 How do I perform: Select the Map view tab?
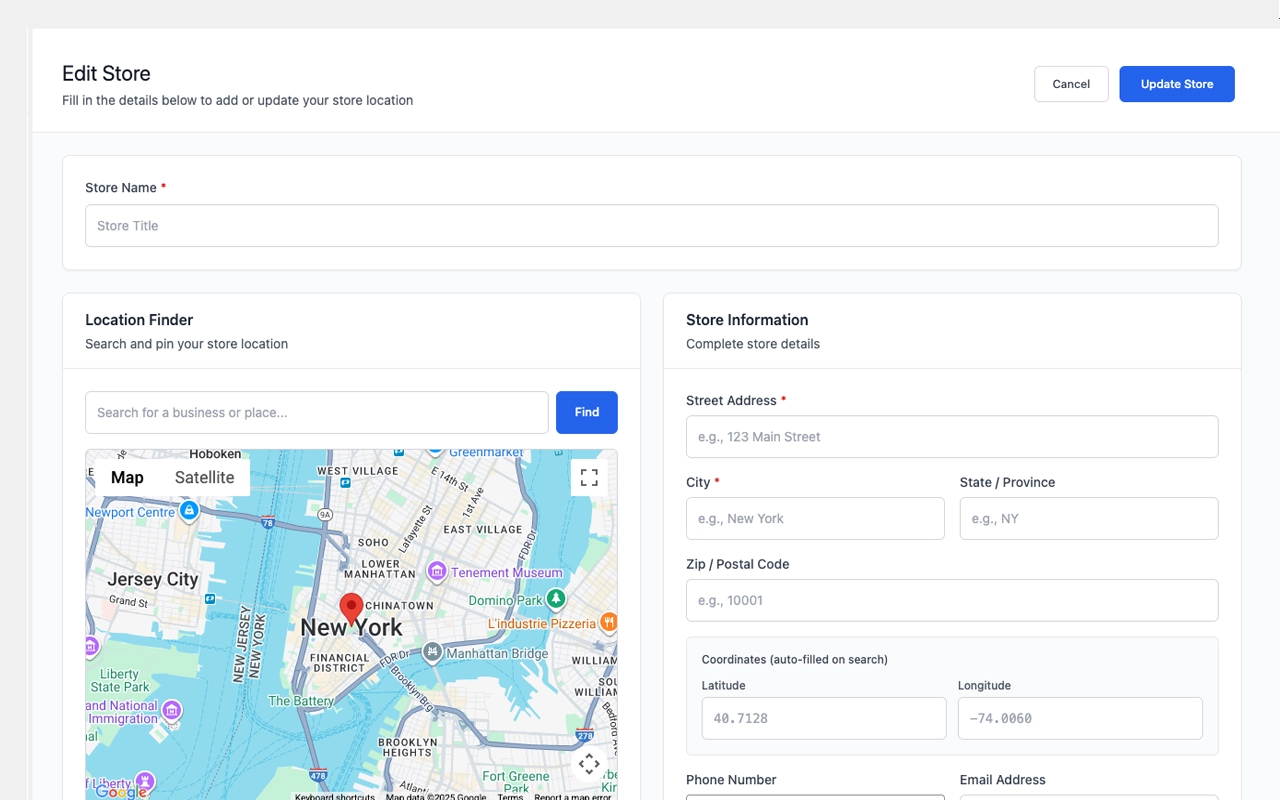pos(126,477)
